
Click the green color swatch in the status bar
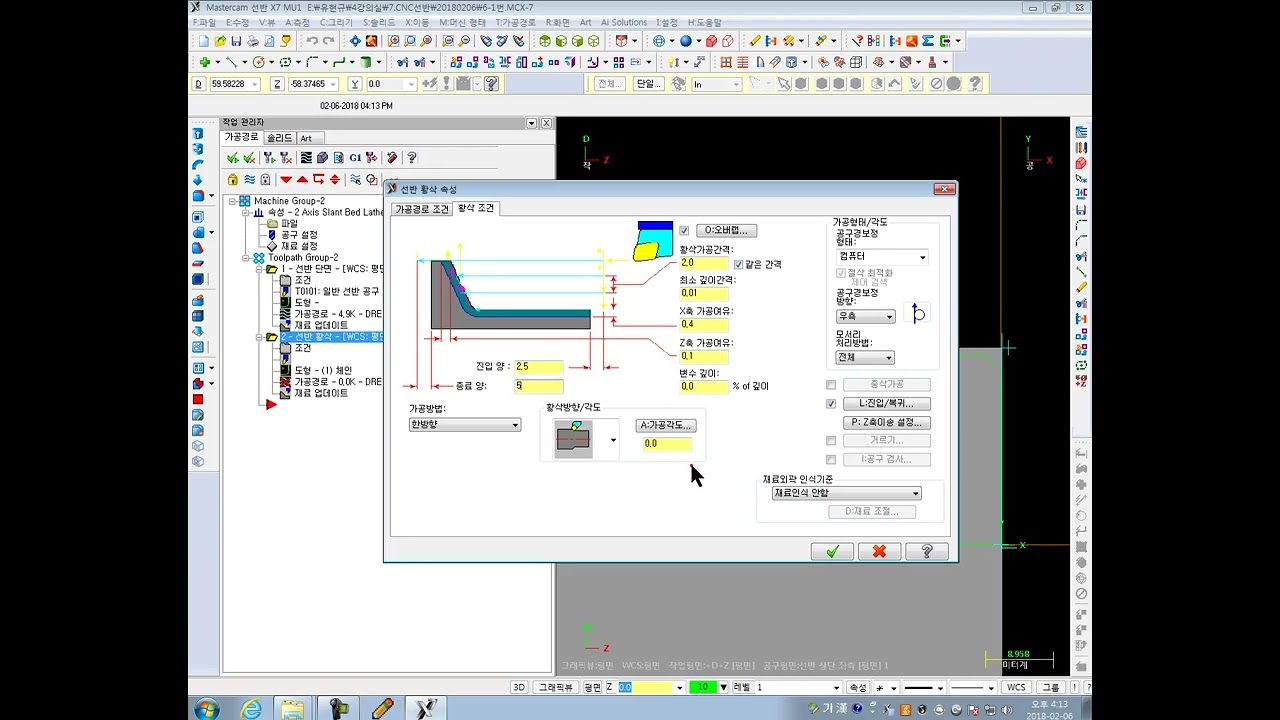coord(703,687)
